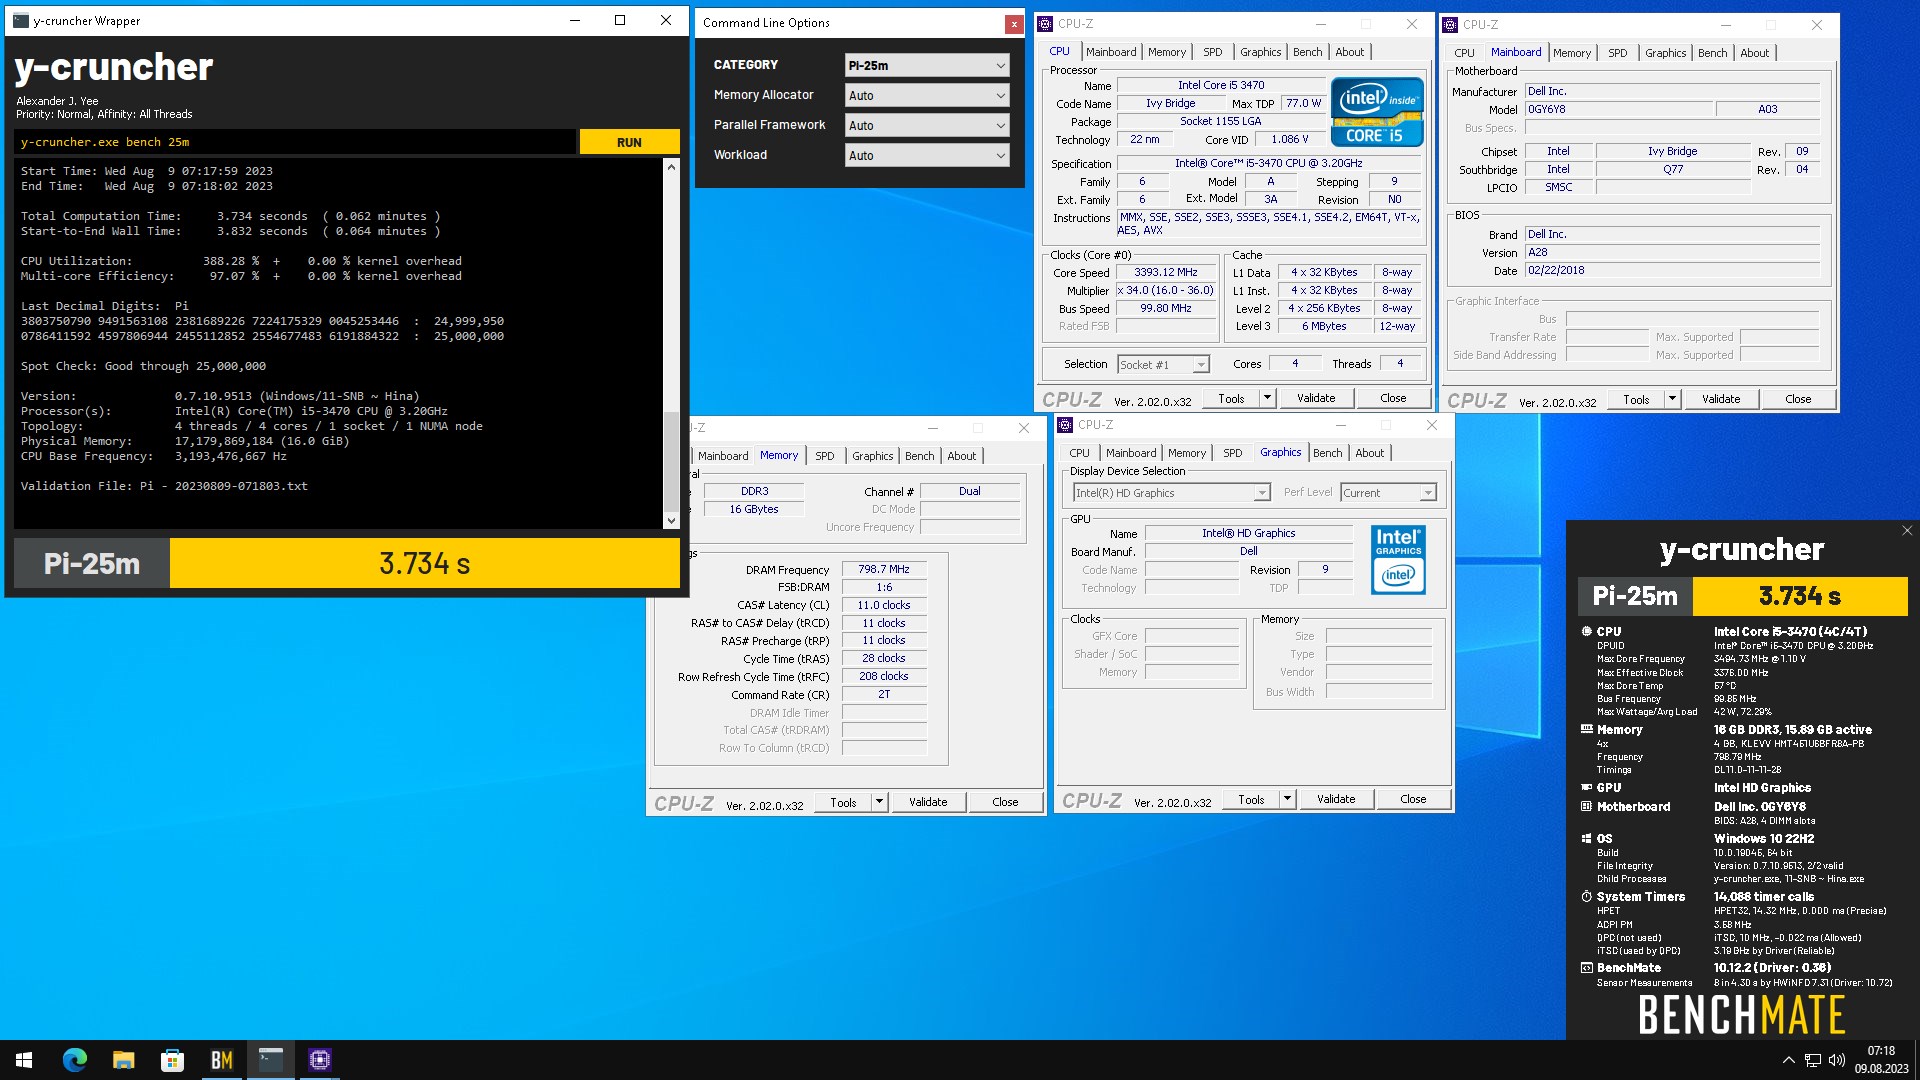Open Memory tab in CPU-Z Graphics window
1920x1080 pixels.
click(x=1187, y=453)
